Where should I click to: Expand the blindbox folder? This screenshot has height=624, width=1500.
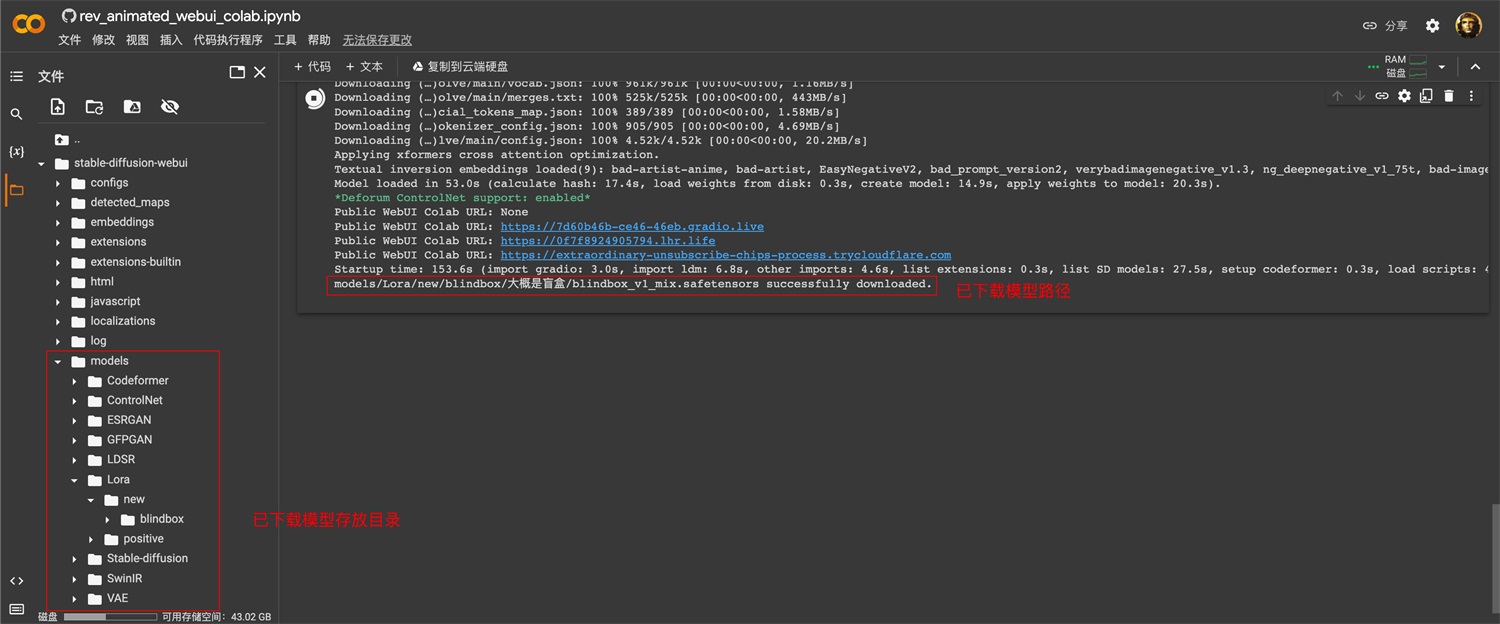pos(108,520)
